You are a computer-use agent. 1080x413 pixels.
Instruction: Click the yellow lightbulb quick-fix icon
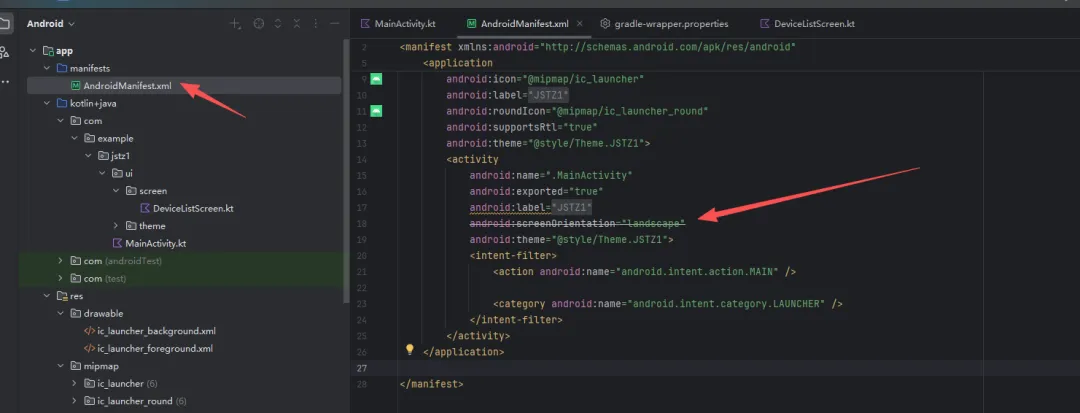(x=409, y=349)
